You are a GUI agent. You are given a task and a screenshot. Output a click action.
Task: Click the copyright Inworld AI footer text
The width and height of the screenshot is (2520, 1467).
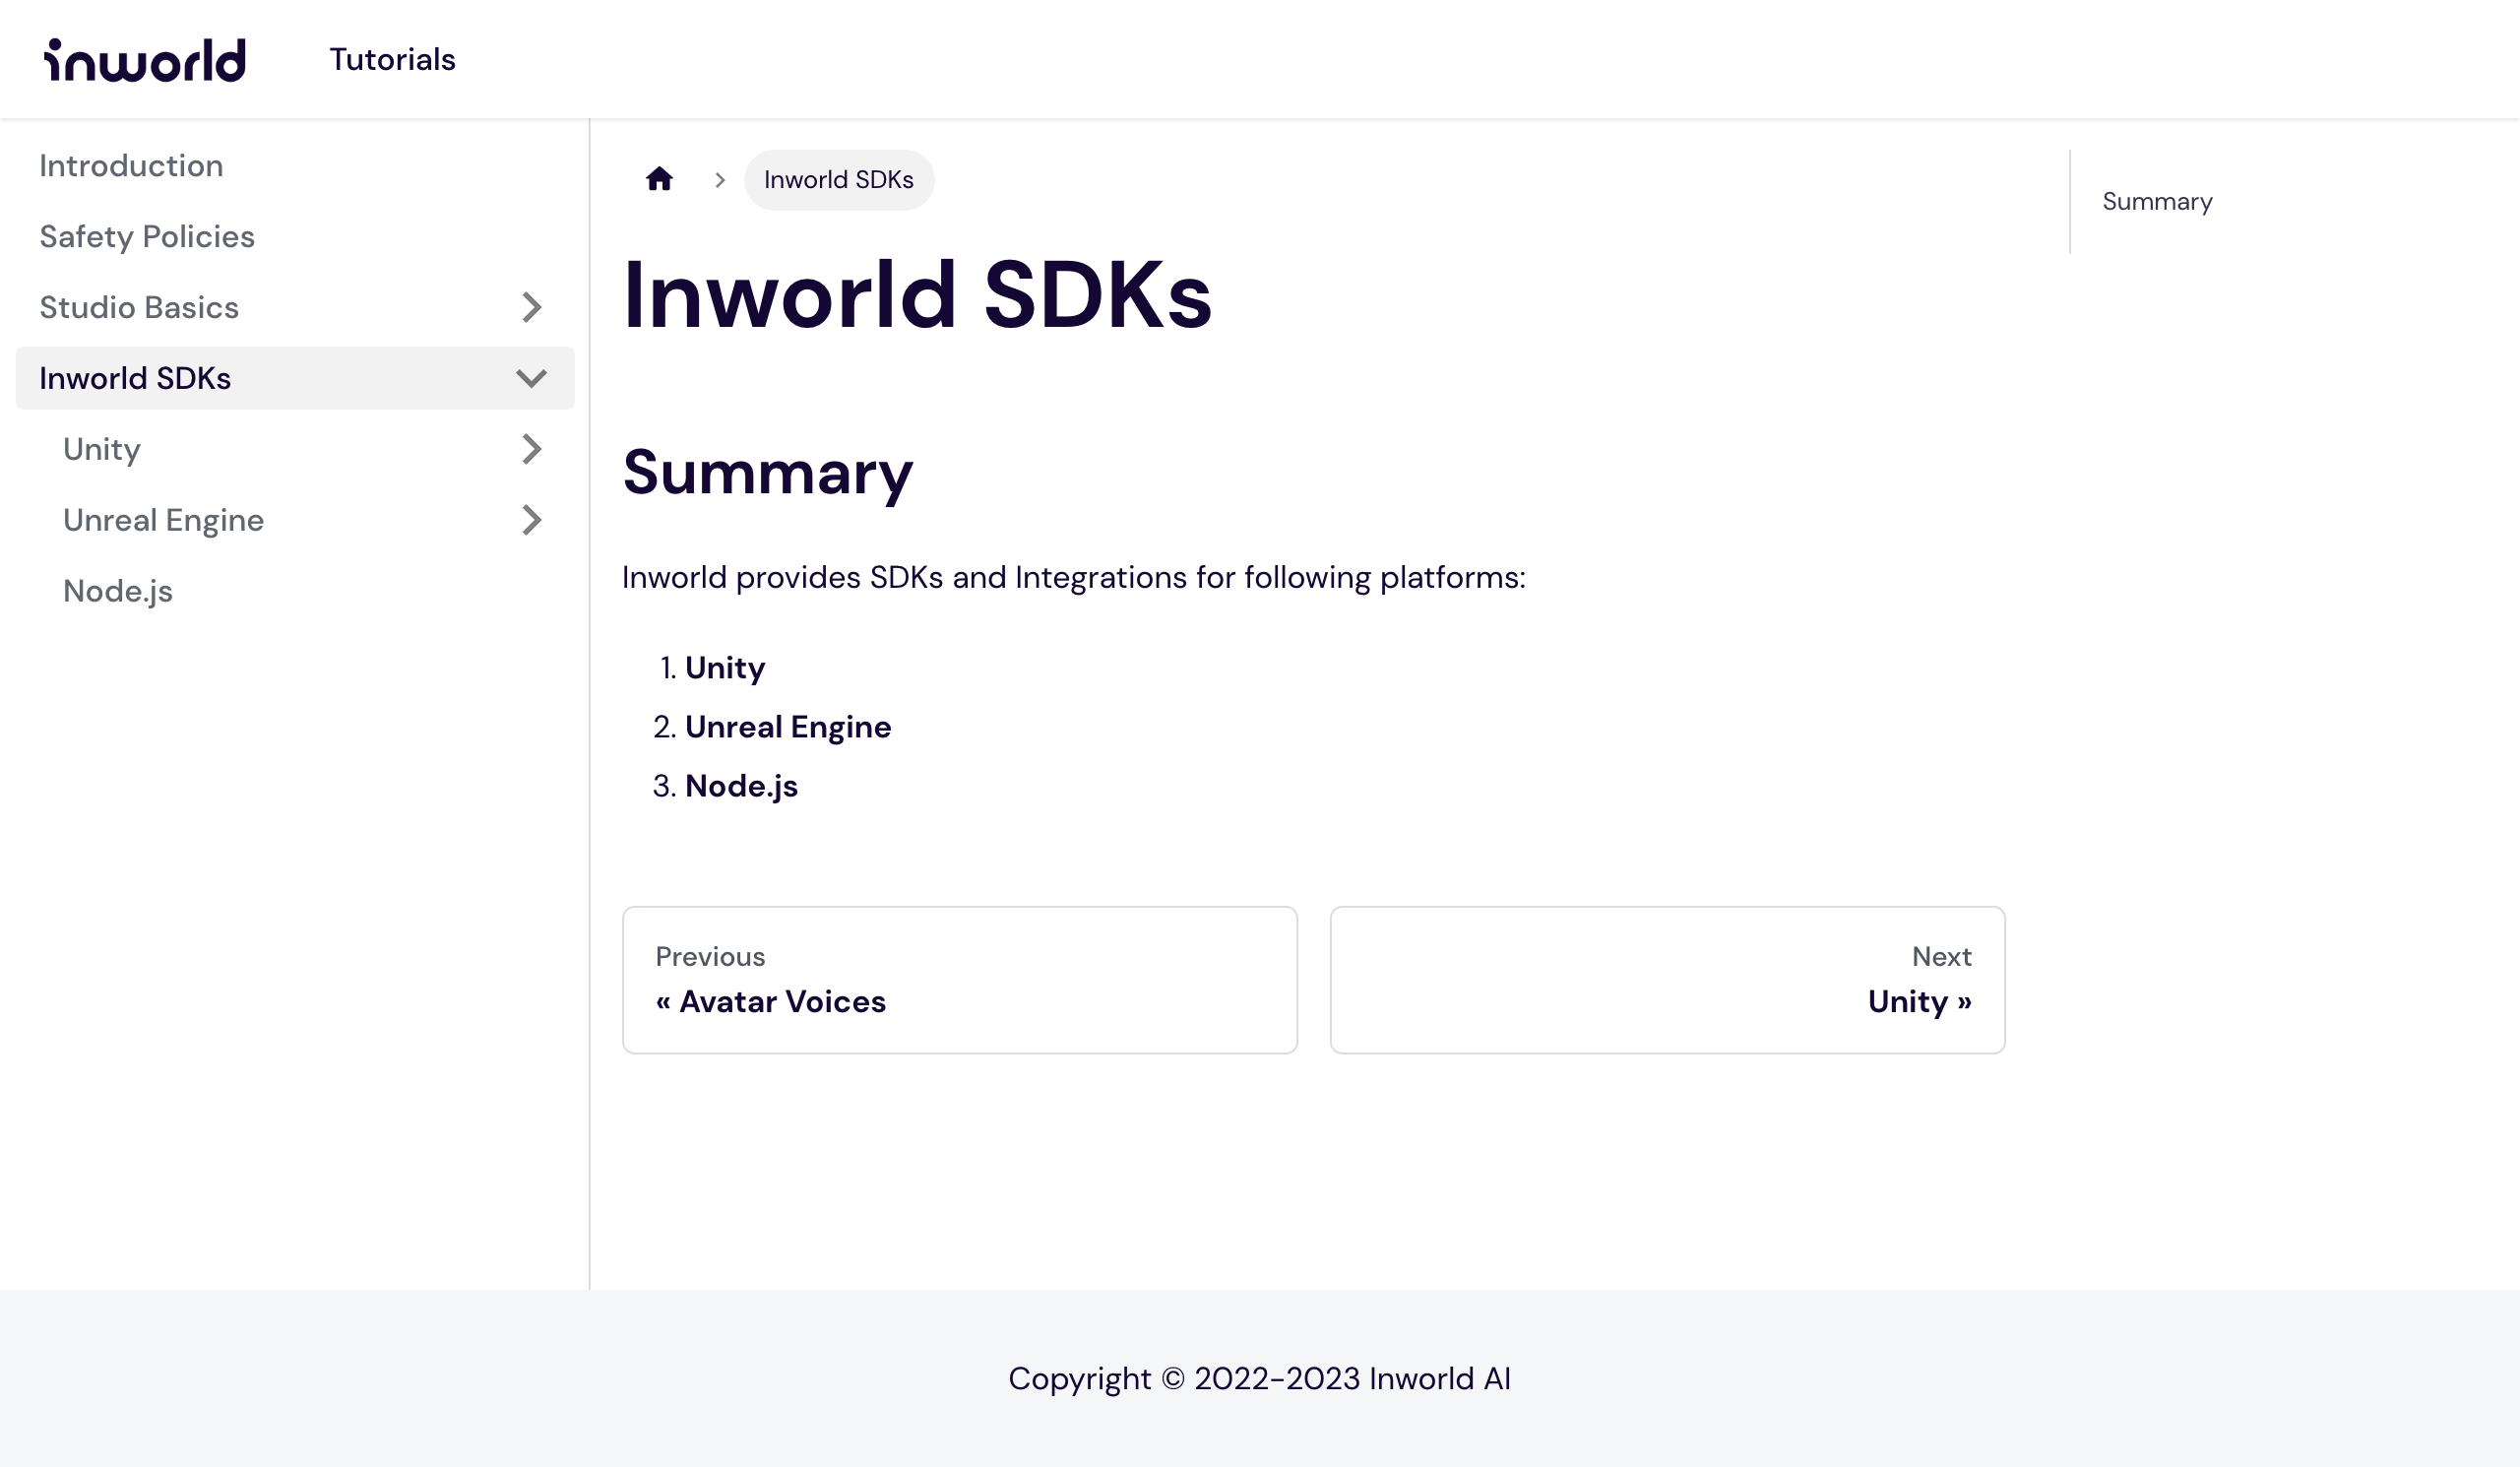tap(1259, 1379)
